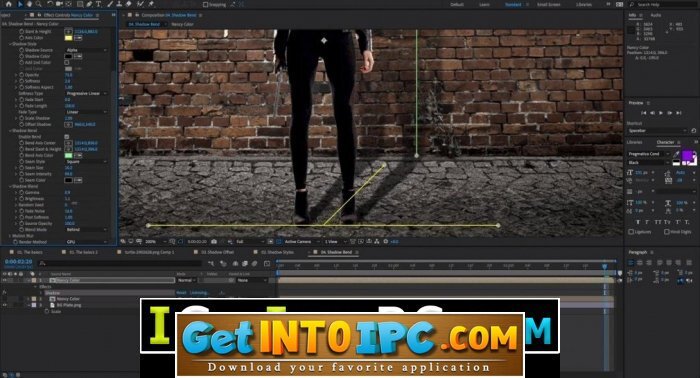The width and height of the screenshot is (700, 378).
Task: Open the viewer resolution Full dropdown
Action: pyautogui.click(x=249, y=241)
